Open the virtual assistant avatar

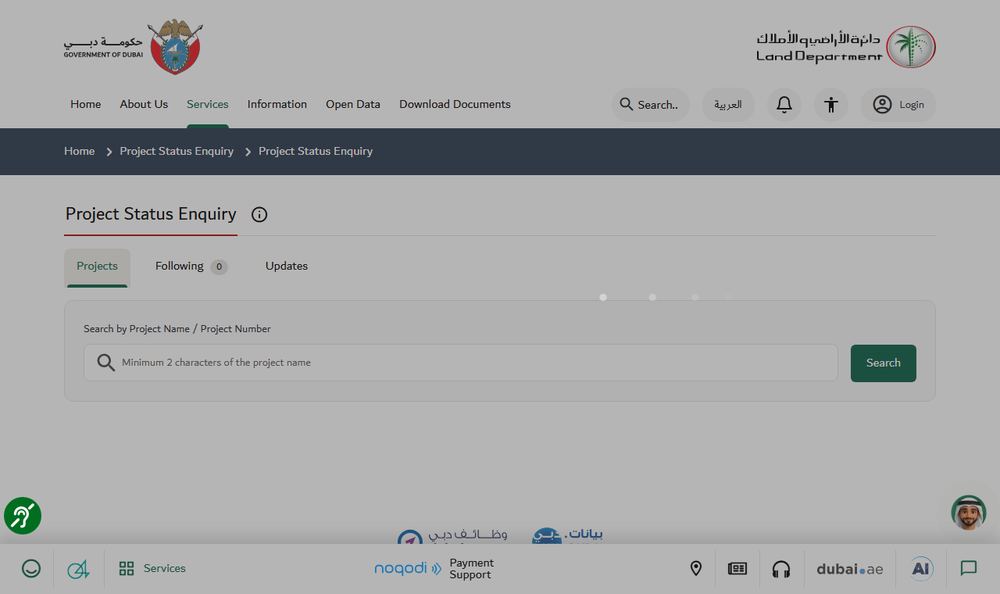point(968,512)
